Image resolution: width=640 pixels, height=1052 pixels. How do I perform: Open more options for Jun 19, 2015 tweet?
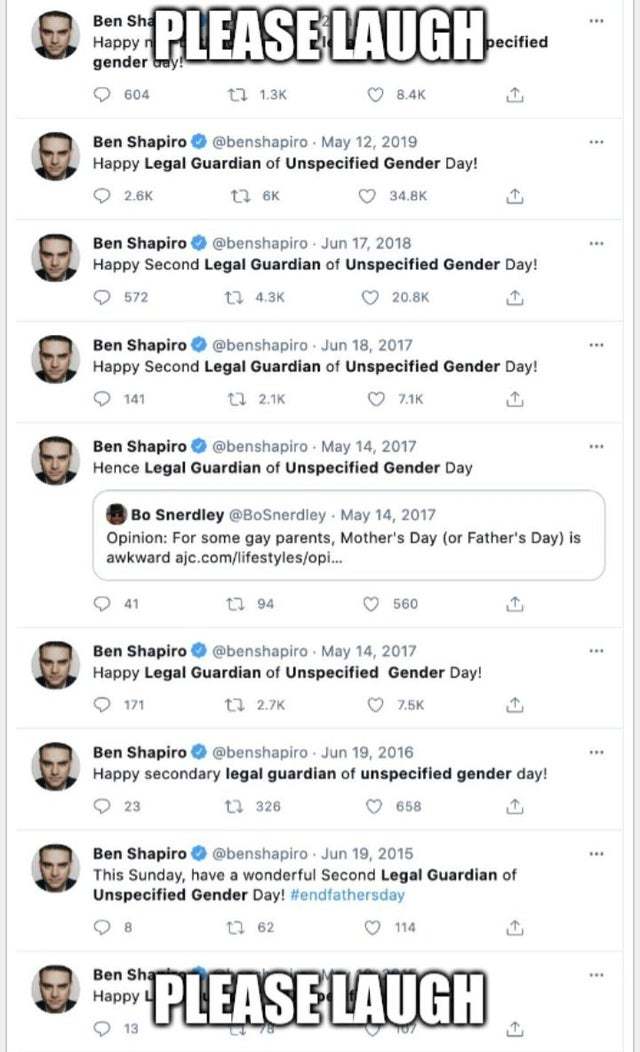pyautogui.click(x=596, y=854)
